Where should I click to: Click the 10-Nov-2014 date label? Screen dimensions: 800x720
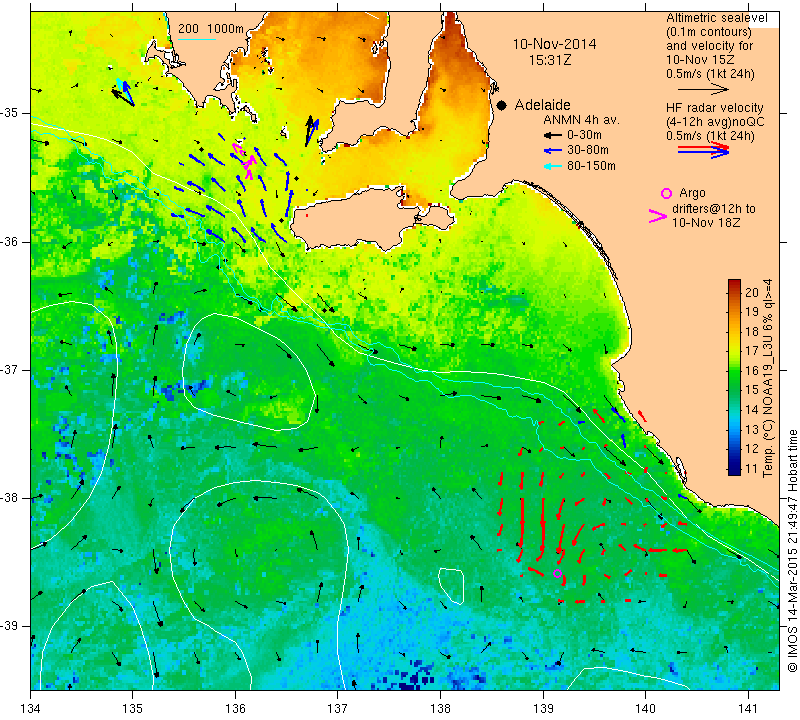click(x=554, y=44)
